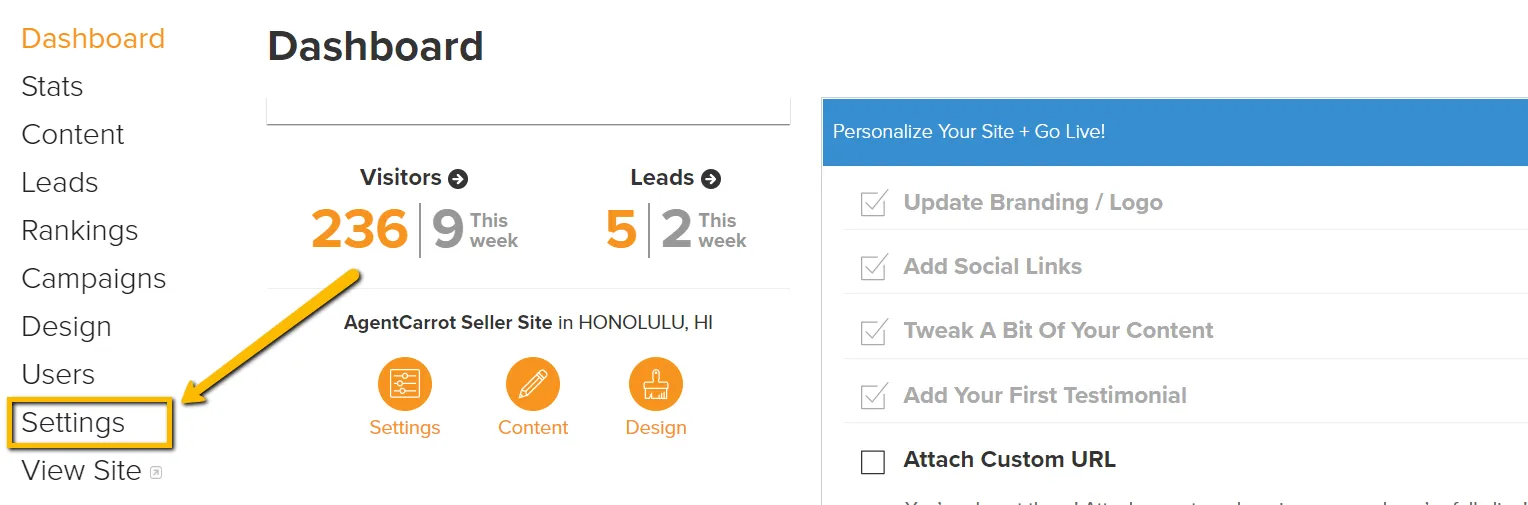Viewport: 1528px width, 505px height.
Task: Select Rankings from the sidebar
Action: pyautogui.click(x=79, y=231)
